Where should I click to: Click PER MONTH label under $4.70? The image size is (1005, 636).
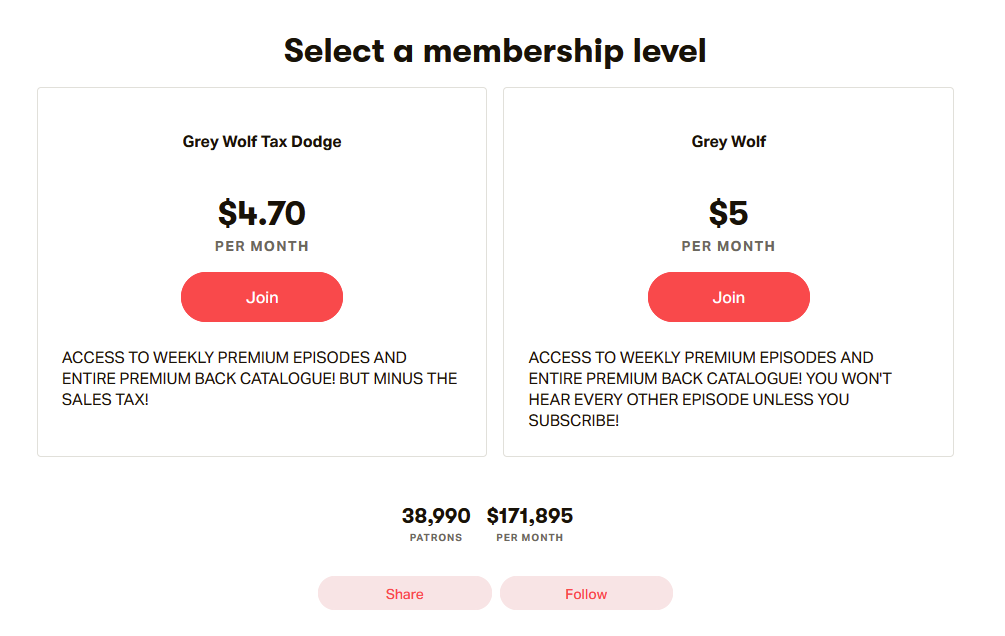[262, 246]
